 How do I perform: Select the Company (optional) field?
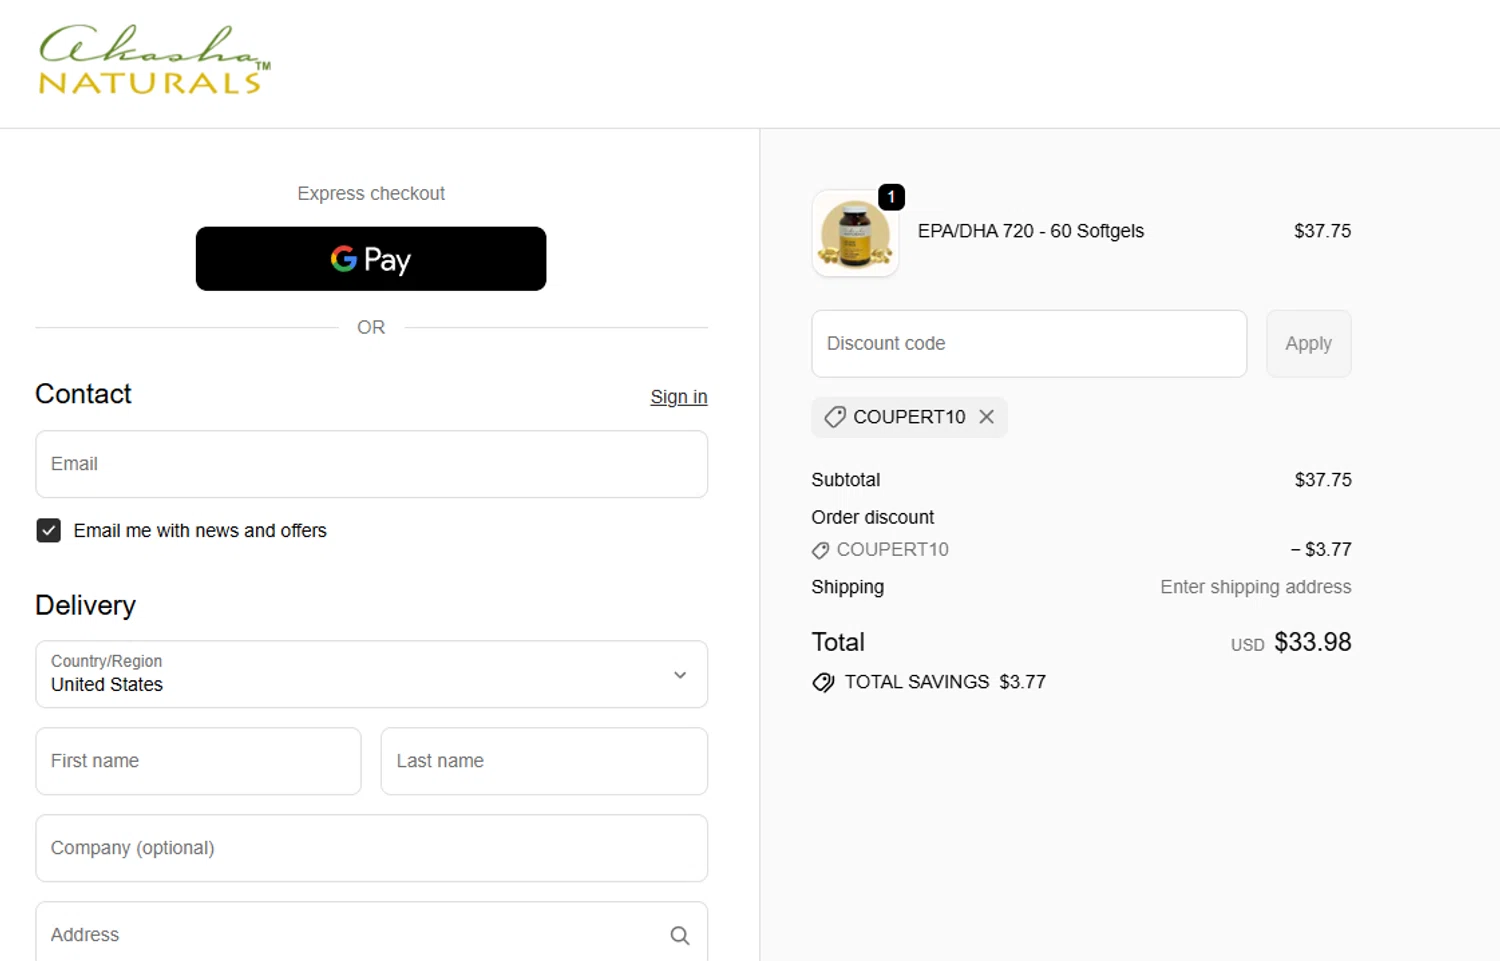(371, 848)
